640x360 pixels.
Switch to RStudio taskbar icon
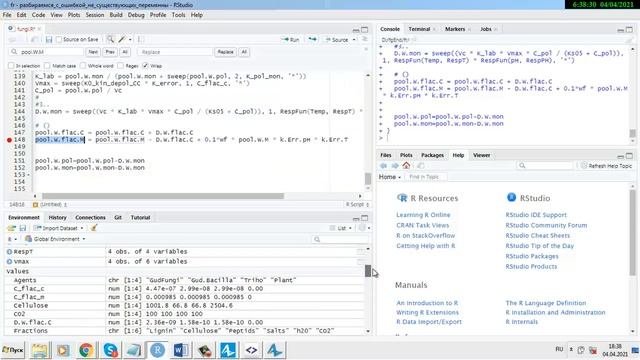(157, 350)
